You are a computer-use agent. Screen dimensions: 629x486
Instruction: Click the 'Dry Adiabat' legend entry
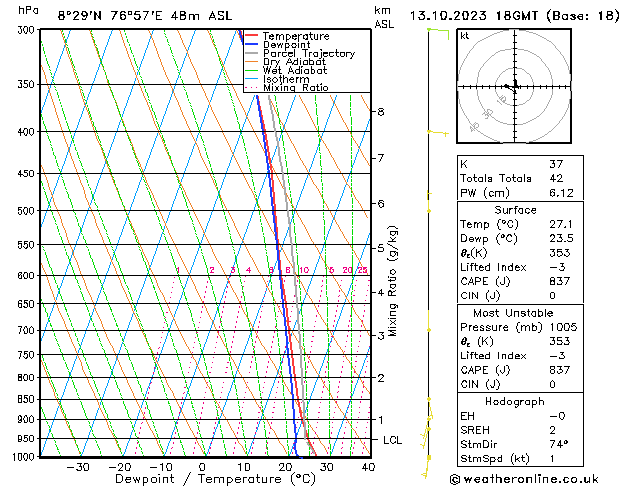[294, 62]
